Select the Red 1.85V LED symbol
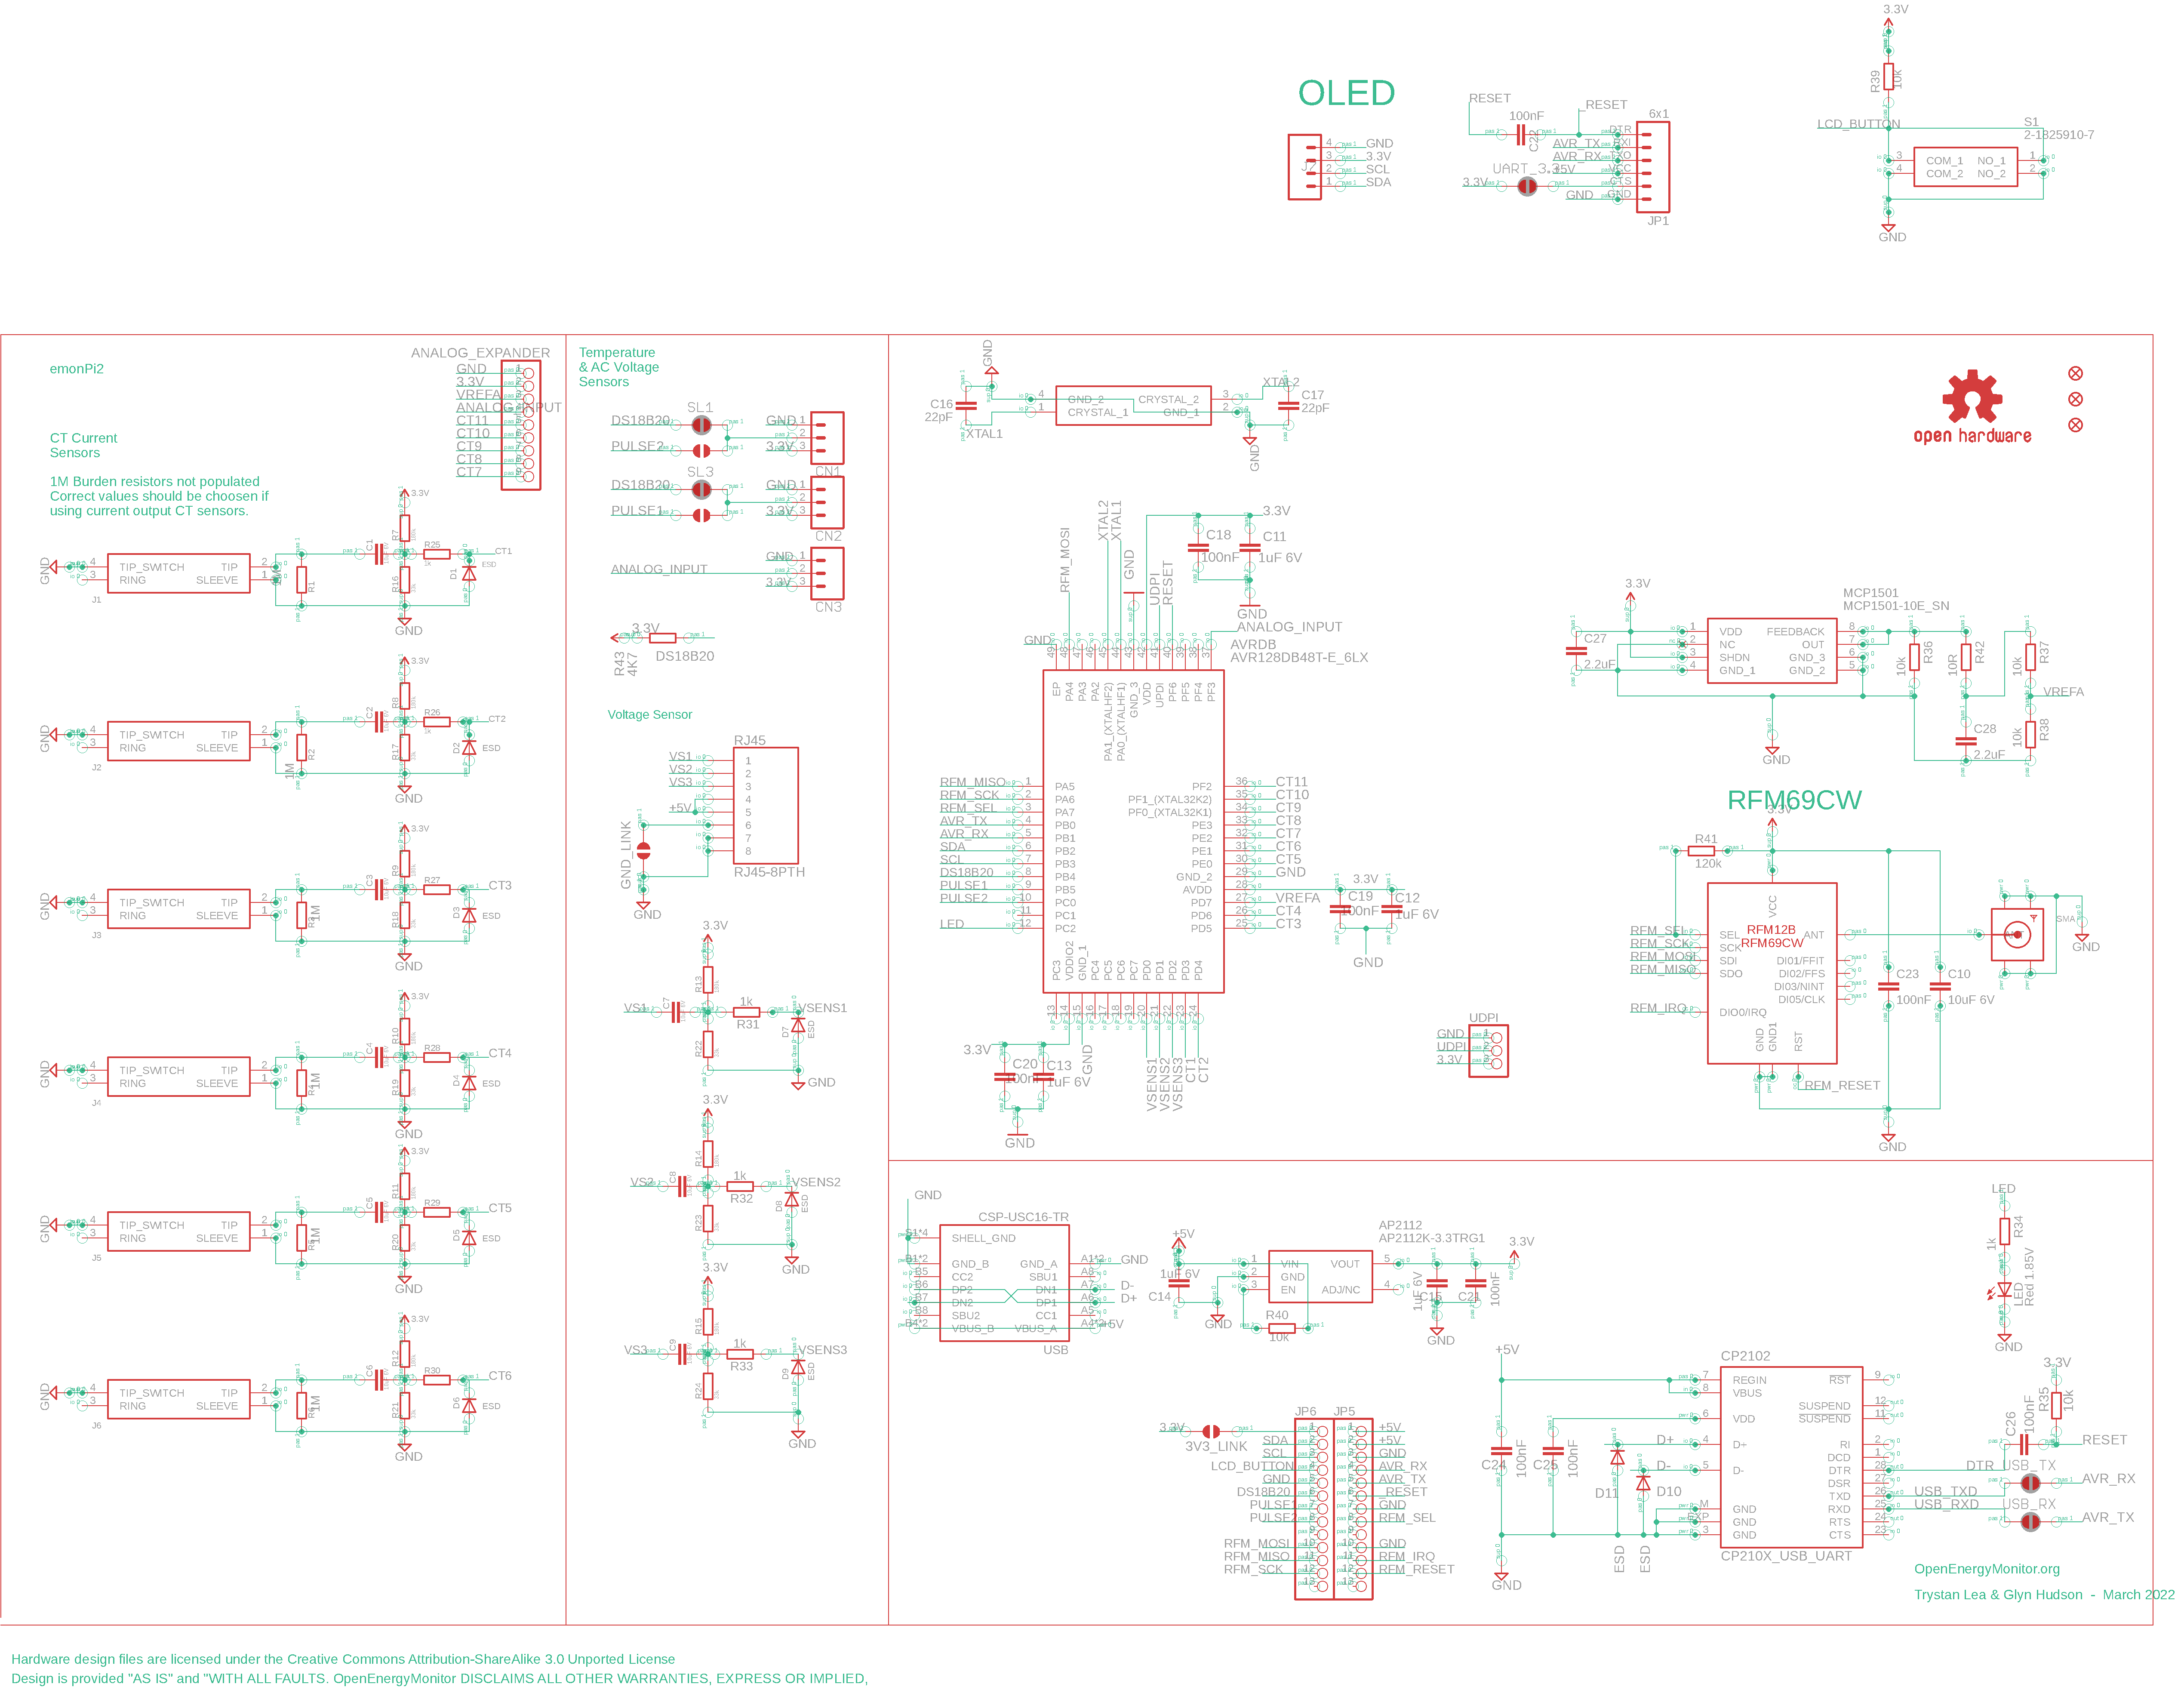Viewport: 2184px width, 1687px height. (x=2004, y=1291)
